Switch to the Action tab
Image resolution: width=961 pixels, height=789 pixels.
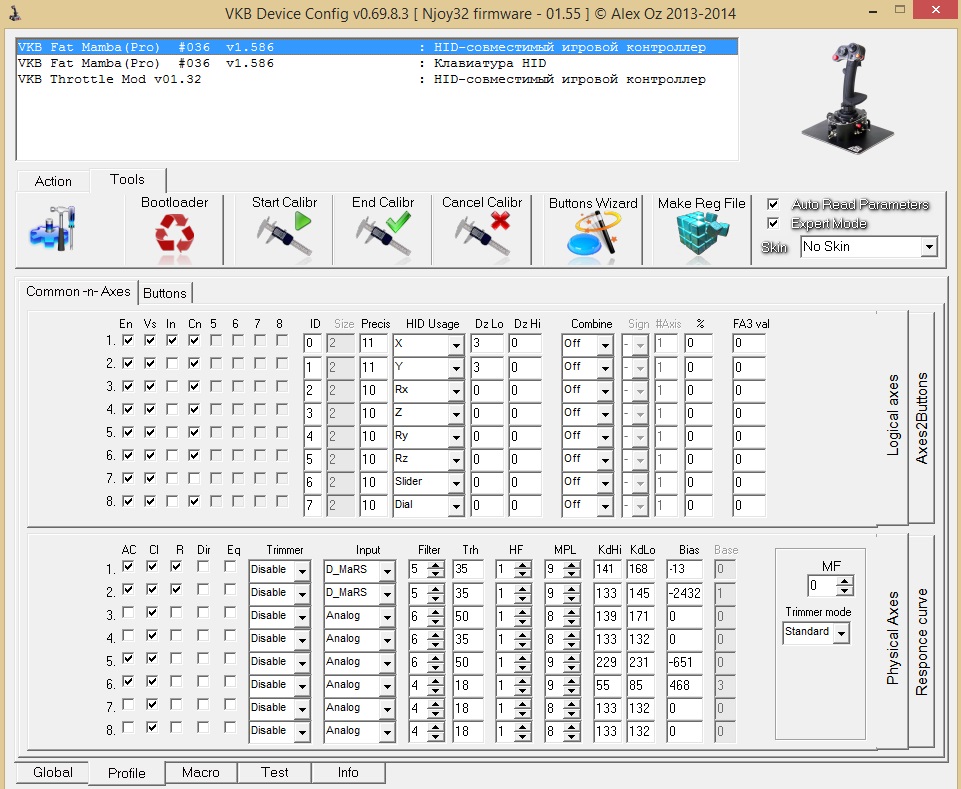coord(53,181)
